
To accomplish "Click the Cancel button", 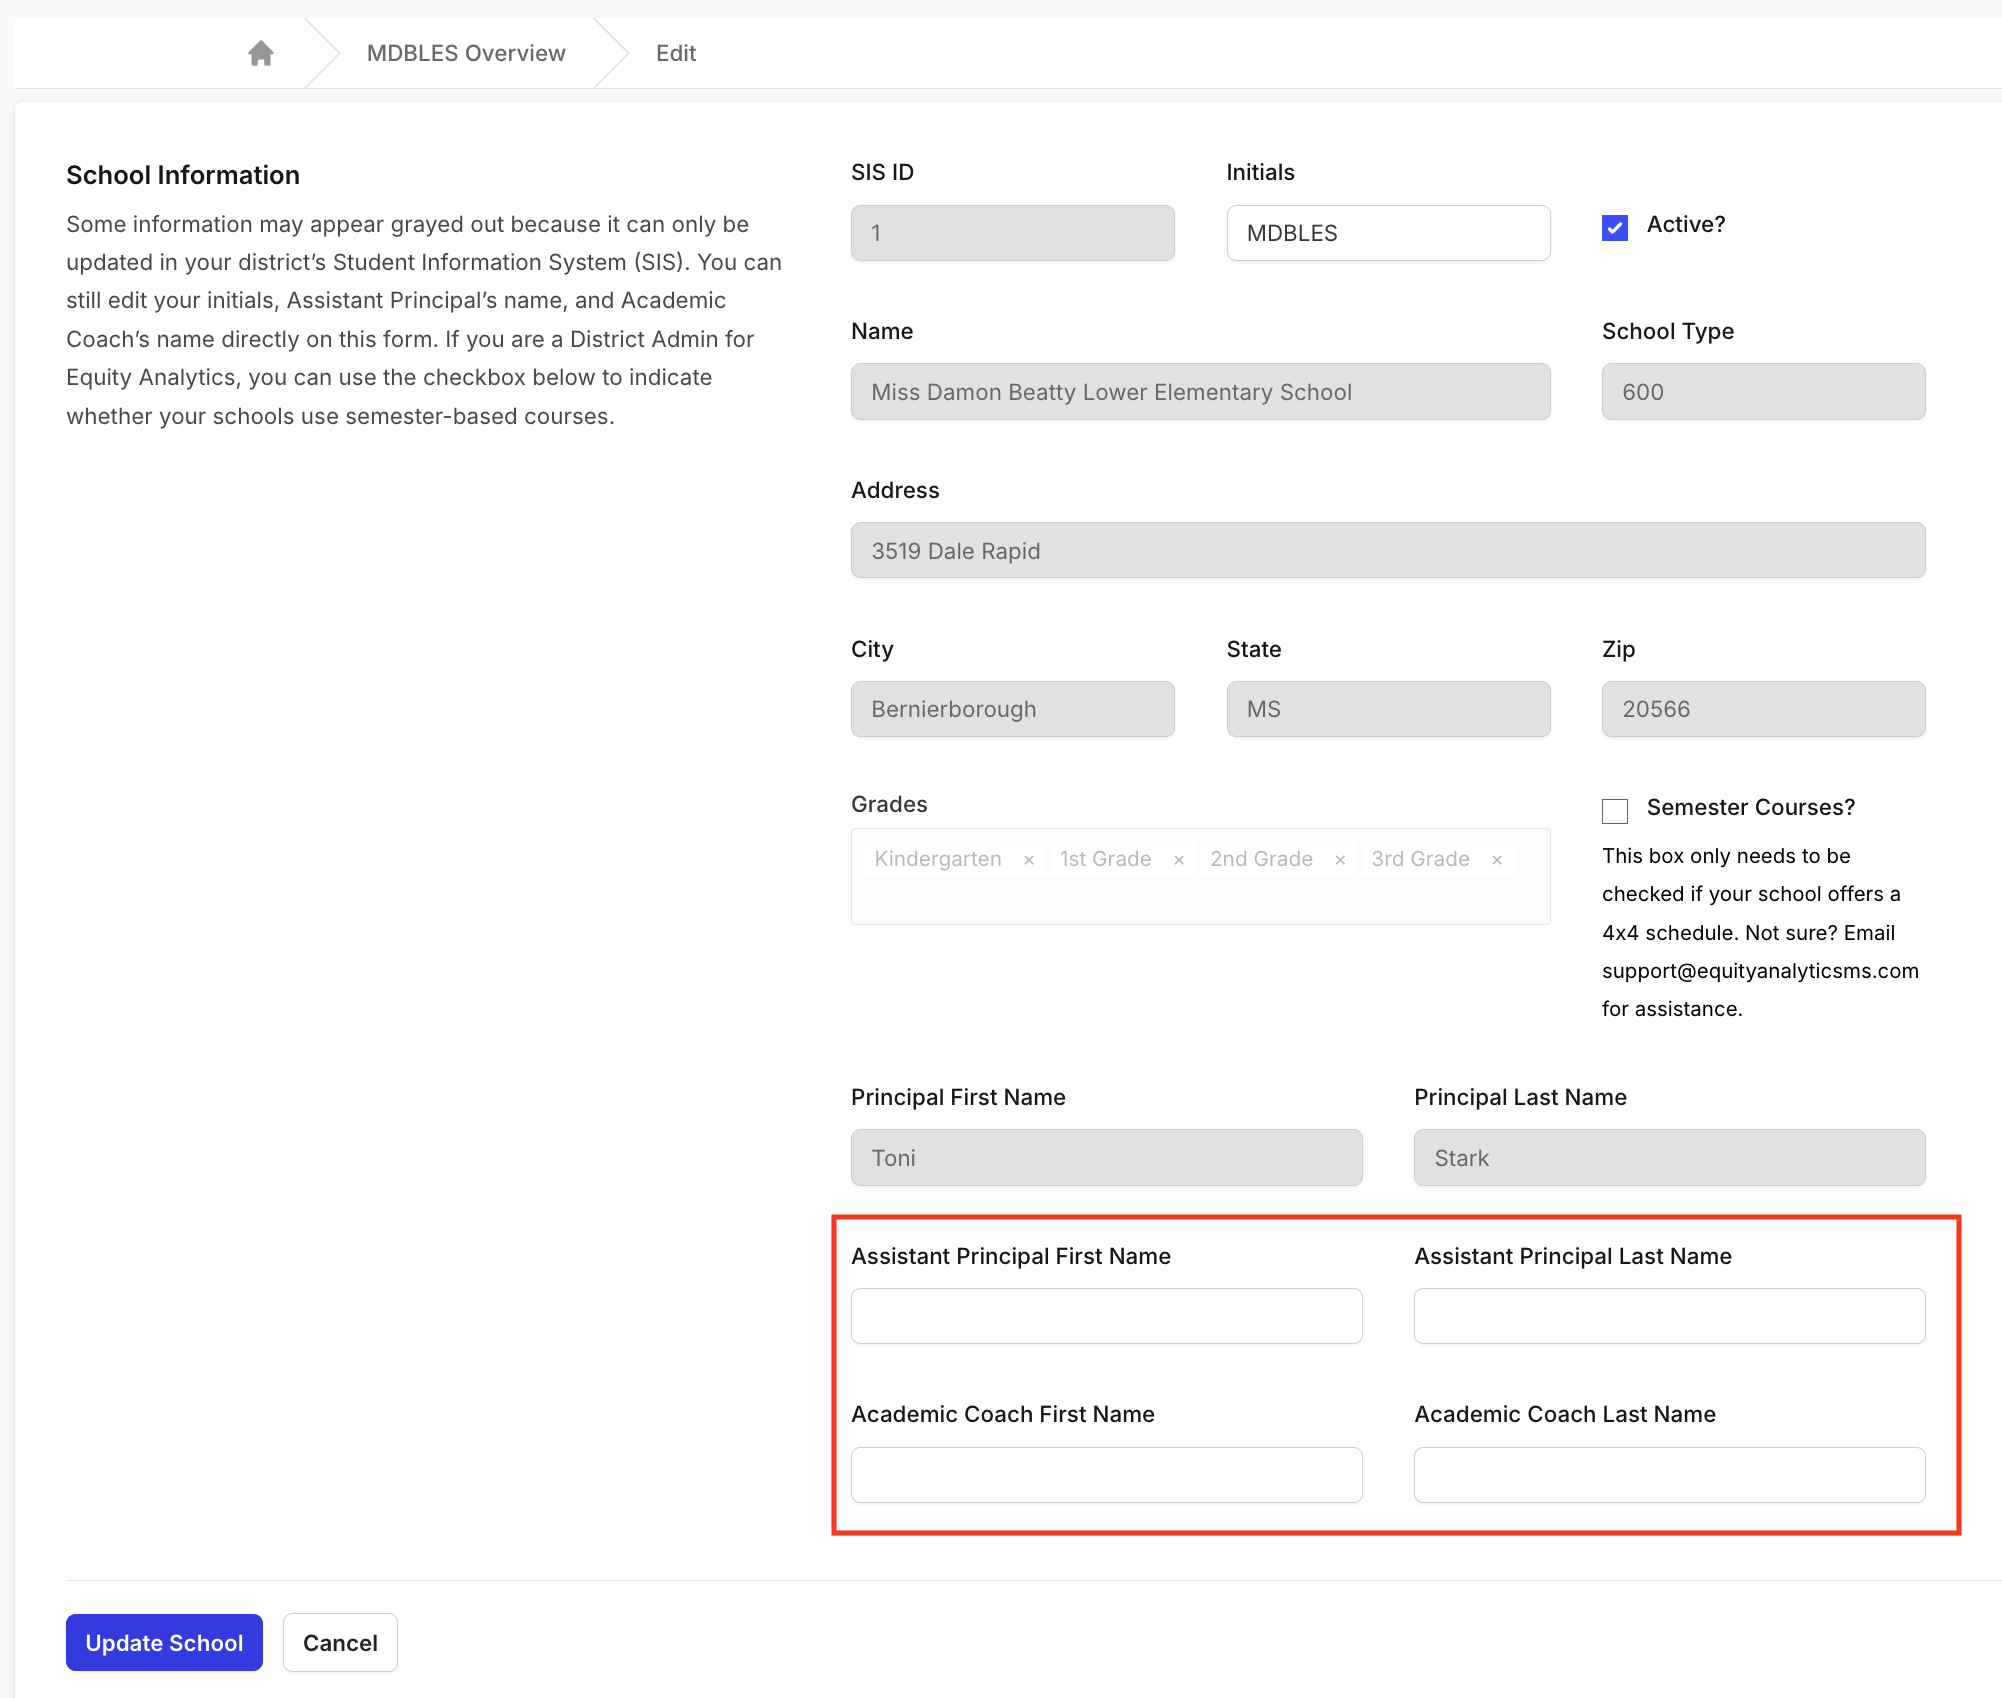I will 340,1643.
